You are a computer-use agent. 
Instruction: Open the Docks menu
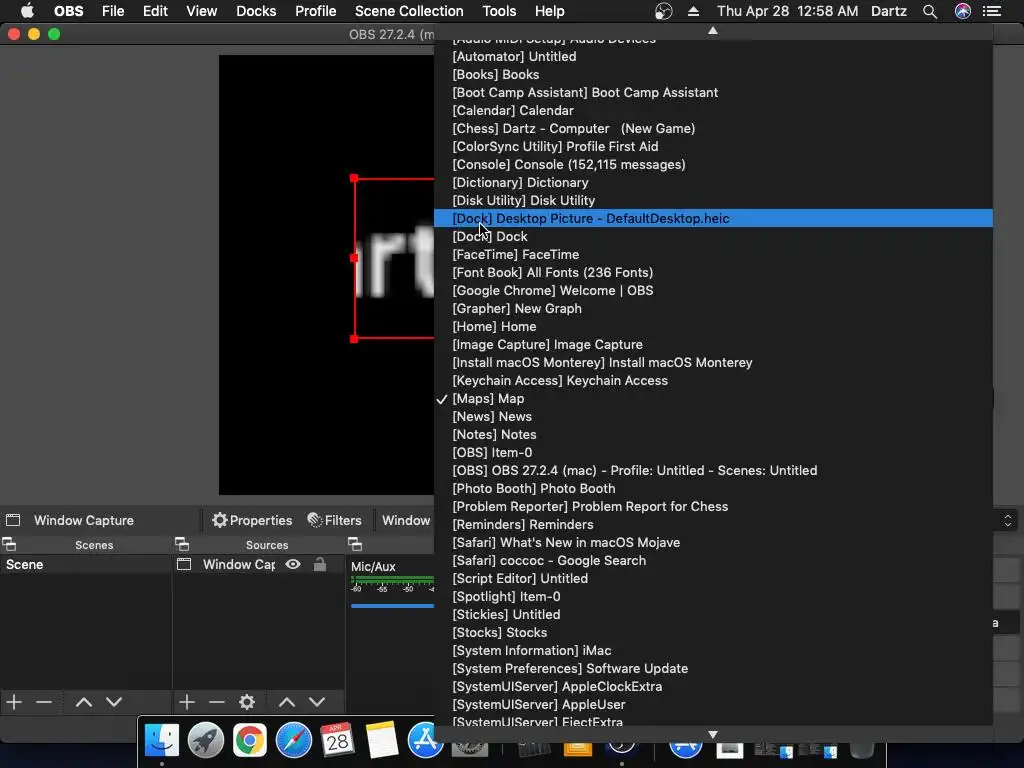[x=256, y=11]
